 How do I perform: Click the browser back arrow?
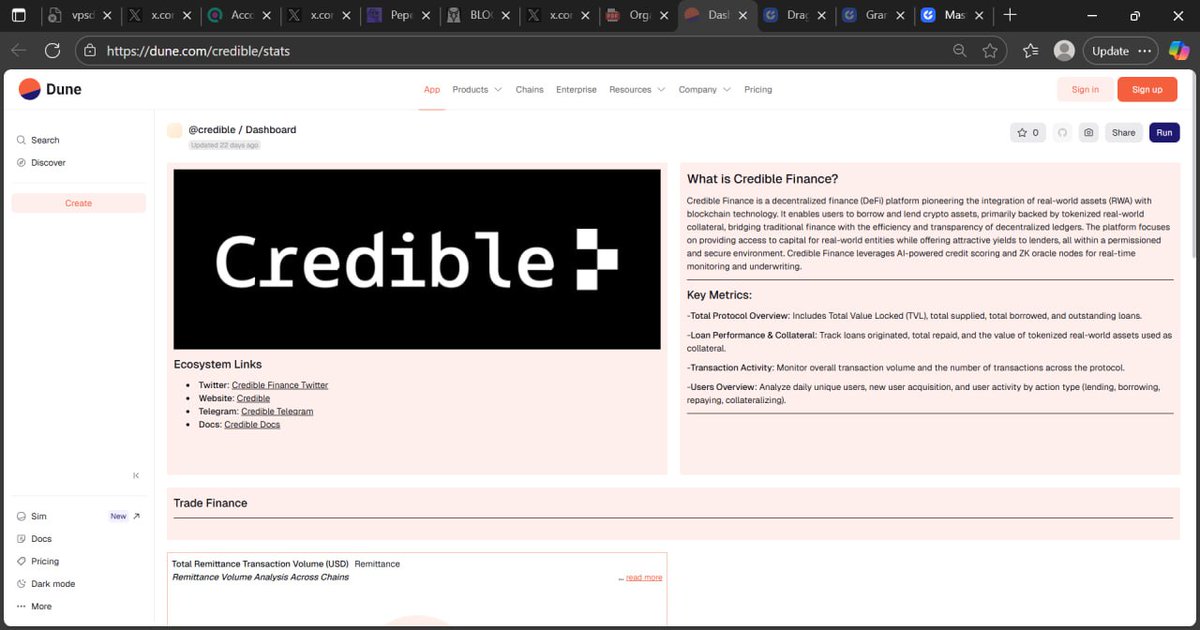point(19,50)
